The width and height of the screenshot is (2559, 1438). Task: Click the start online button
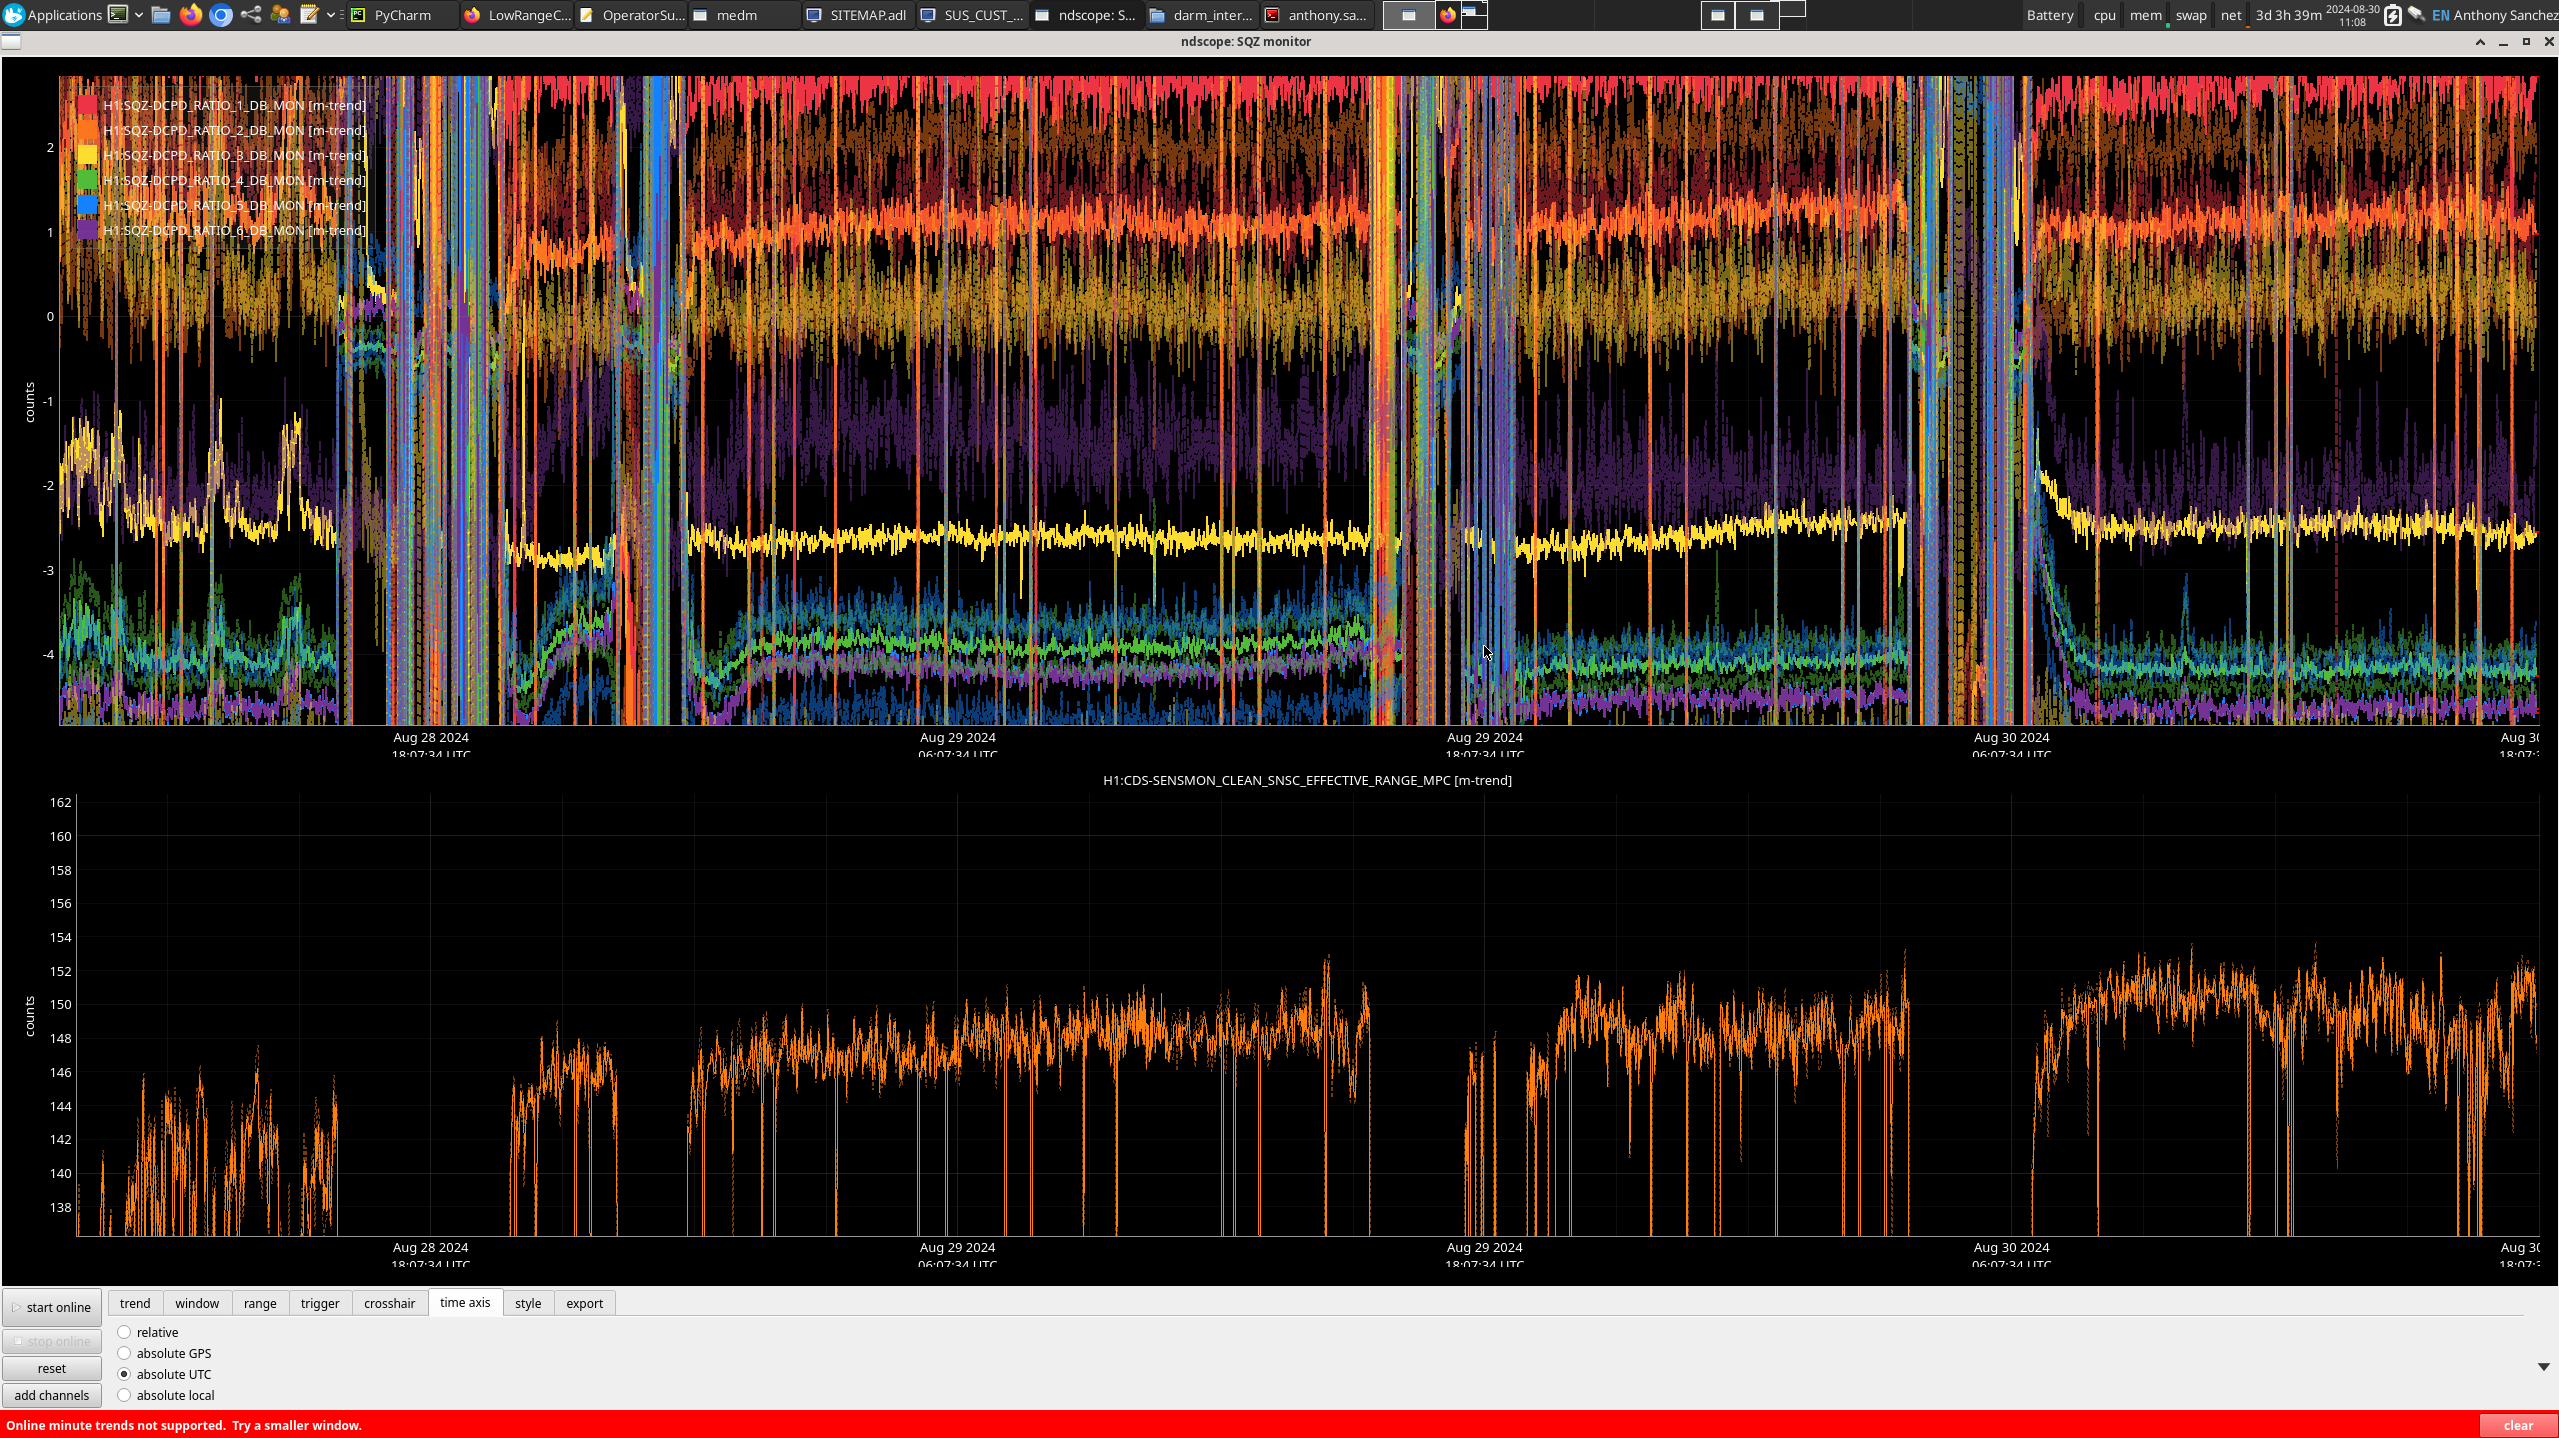(52, 1307)
